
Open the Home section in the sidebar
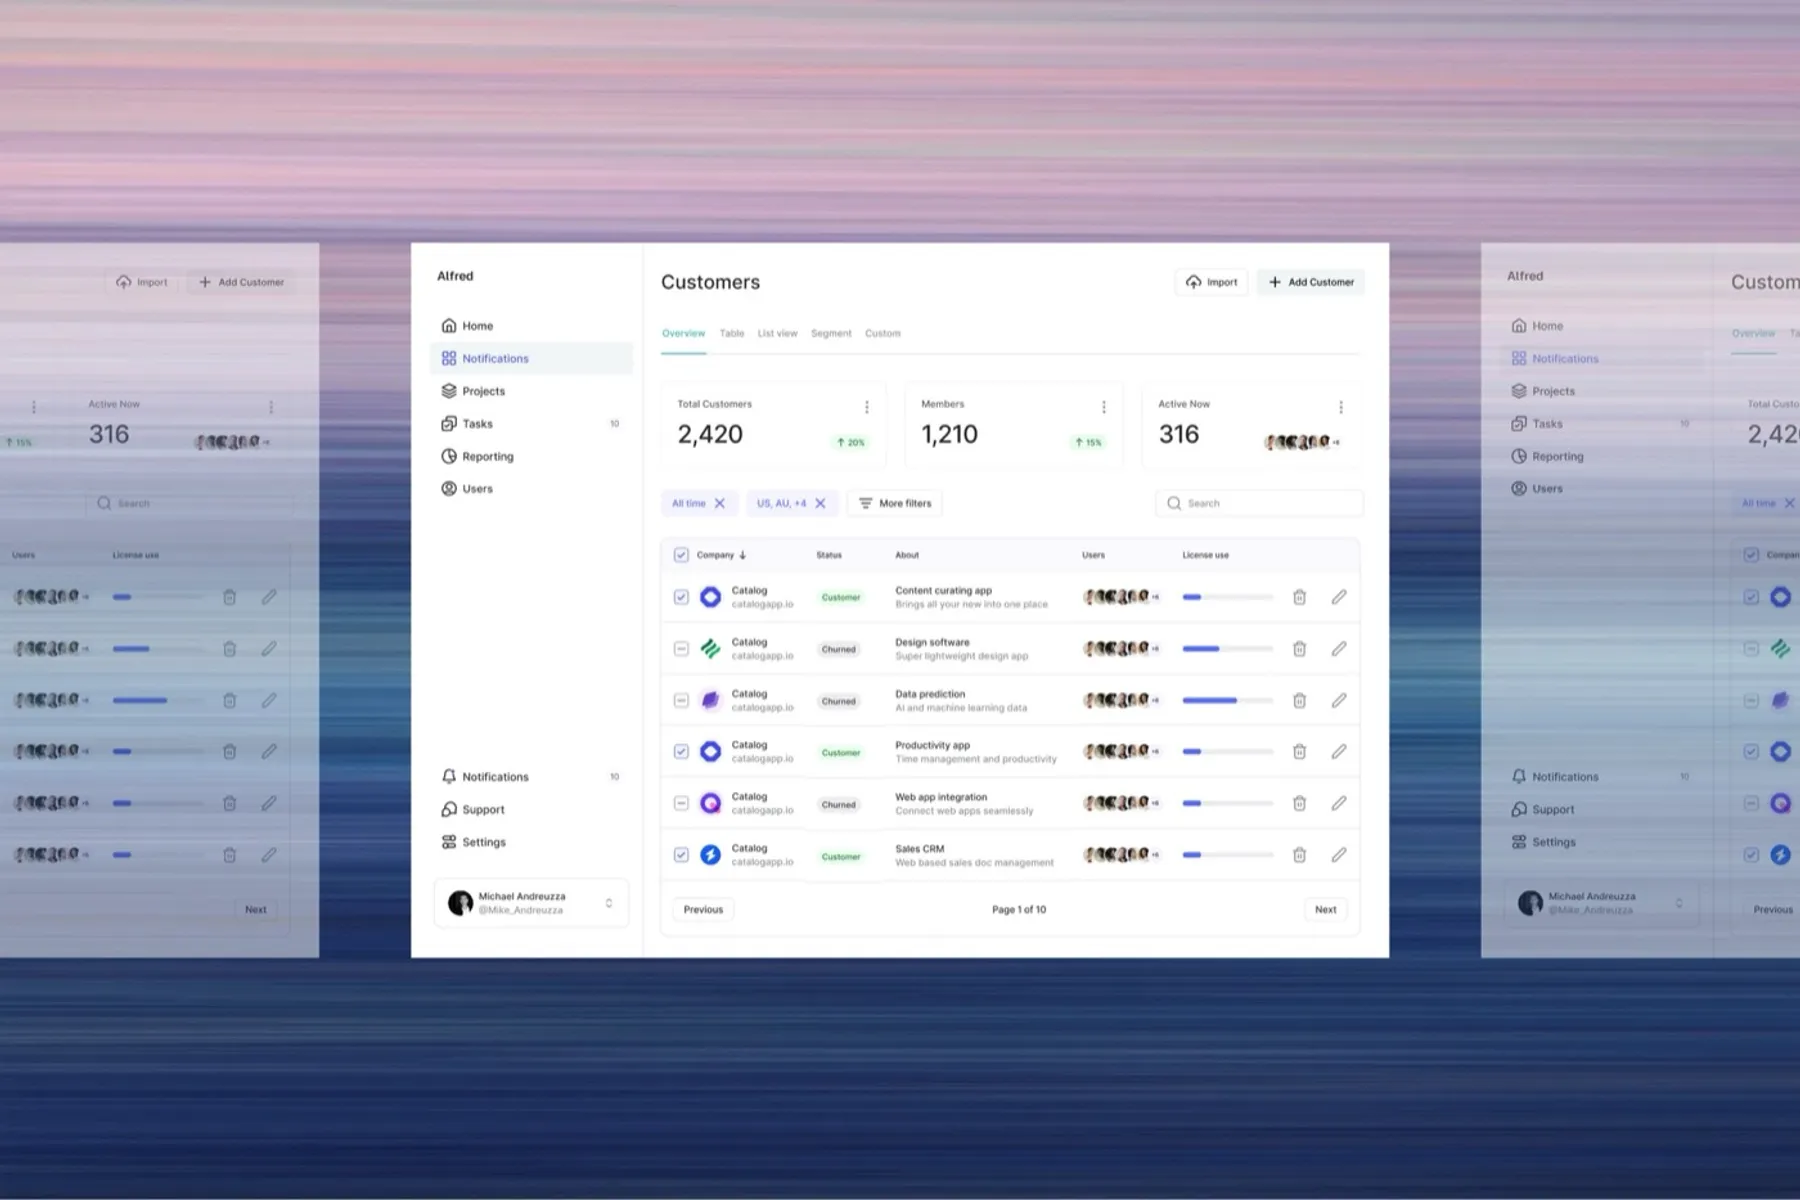tap(477, 325)
